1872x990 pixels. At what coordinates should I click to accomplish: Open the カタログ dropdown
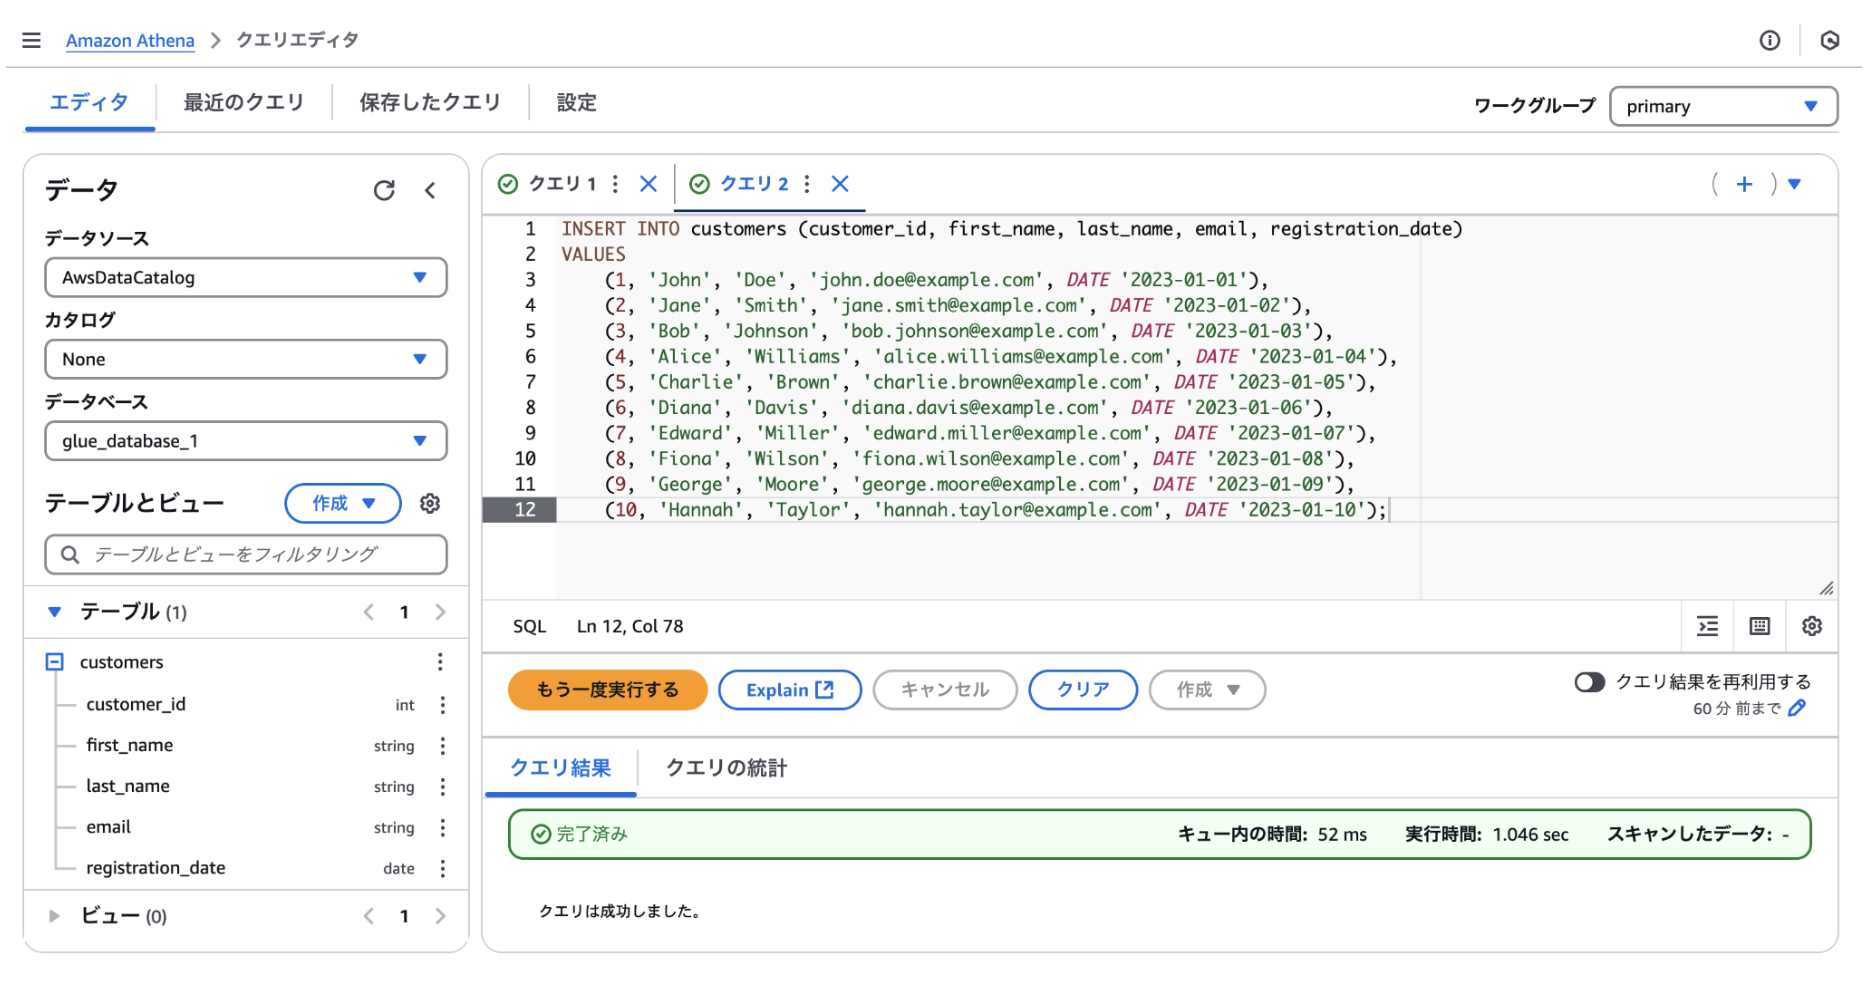[x=246, y=359]
